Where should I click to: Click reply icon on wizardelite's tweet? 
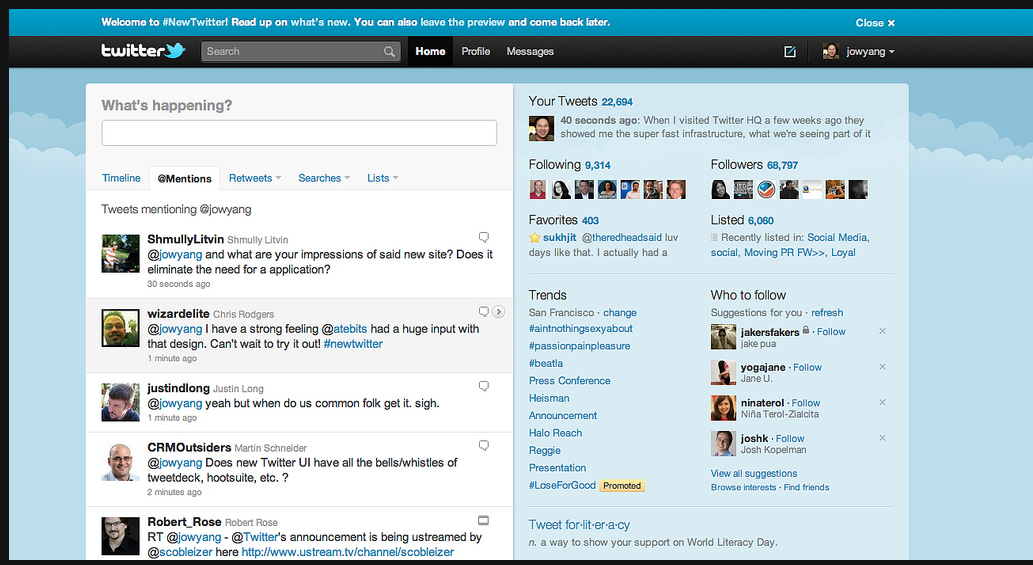484,311
